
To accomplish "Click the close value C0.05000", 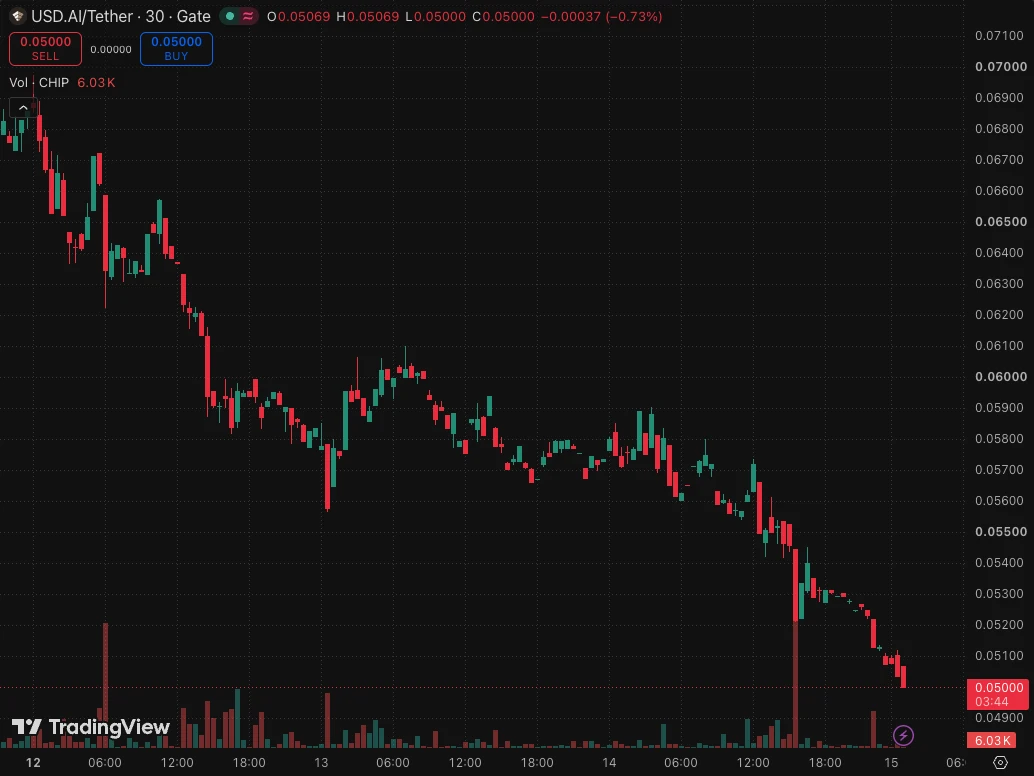I will coord(503,16).
